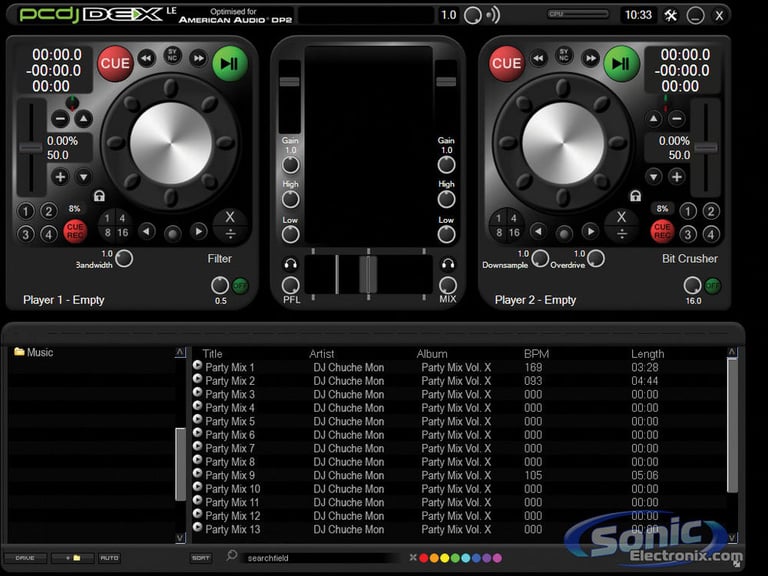Click the MIX headphone knob
This screenshot has width=768, height=576.
pos(448,285)
